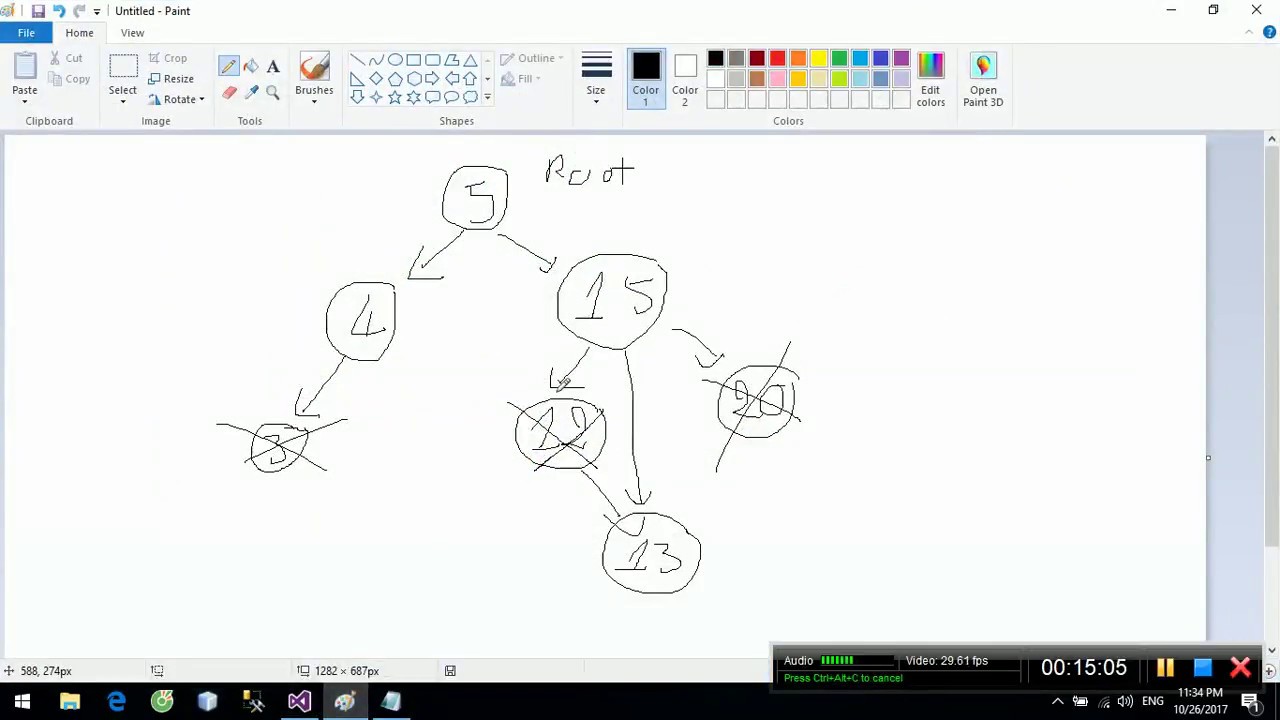
Task: Click the rectangular Select tool
Action: (x=123, y=68)
